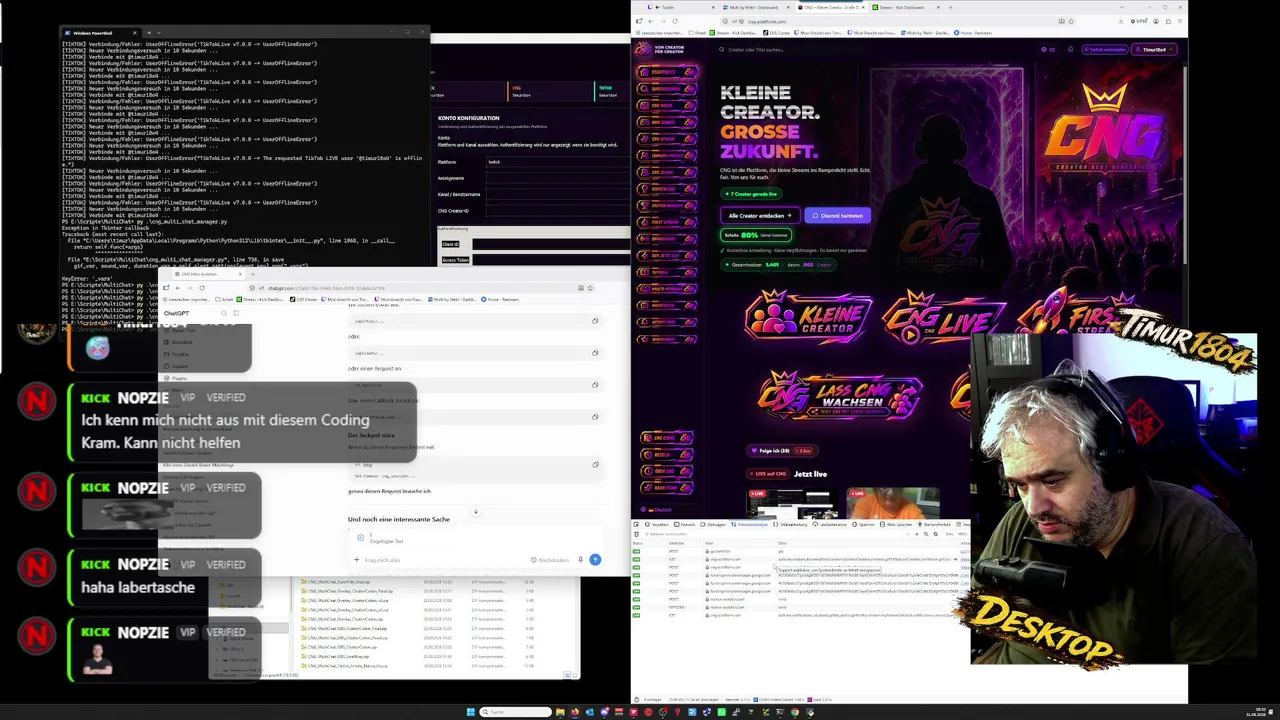Click the Discord beitreten button
Image resolution: width=1280 pixels, height=720 pixels.
838,215
